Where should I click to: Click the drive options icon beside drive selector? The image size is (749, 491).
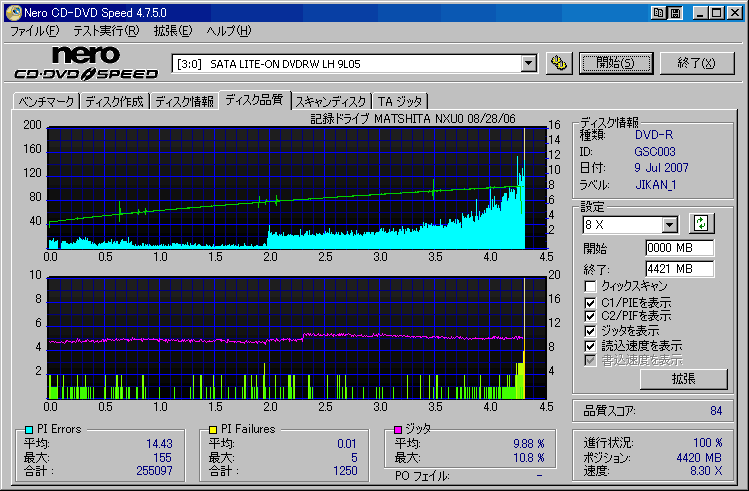pyautogui.click(x=559, y=63)
